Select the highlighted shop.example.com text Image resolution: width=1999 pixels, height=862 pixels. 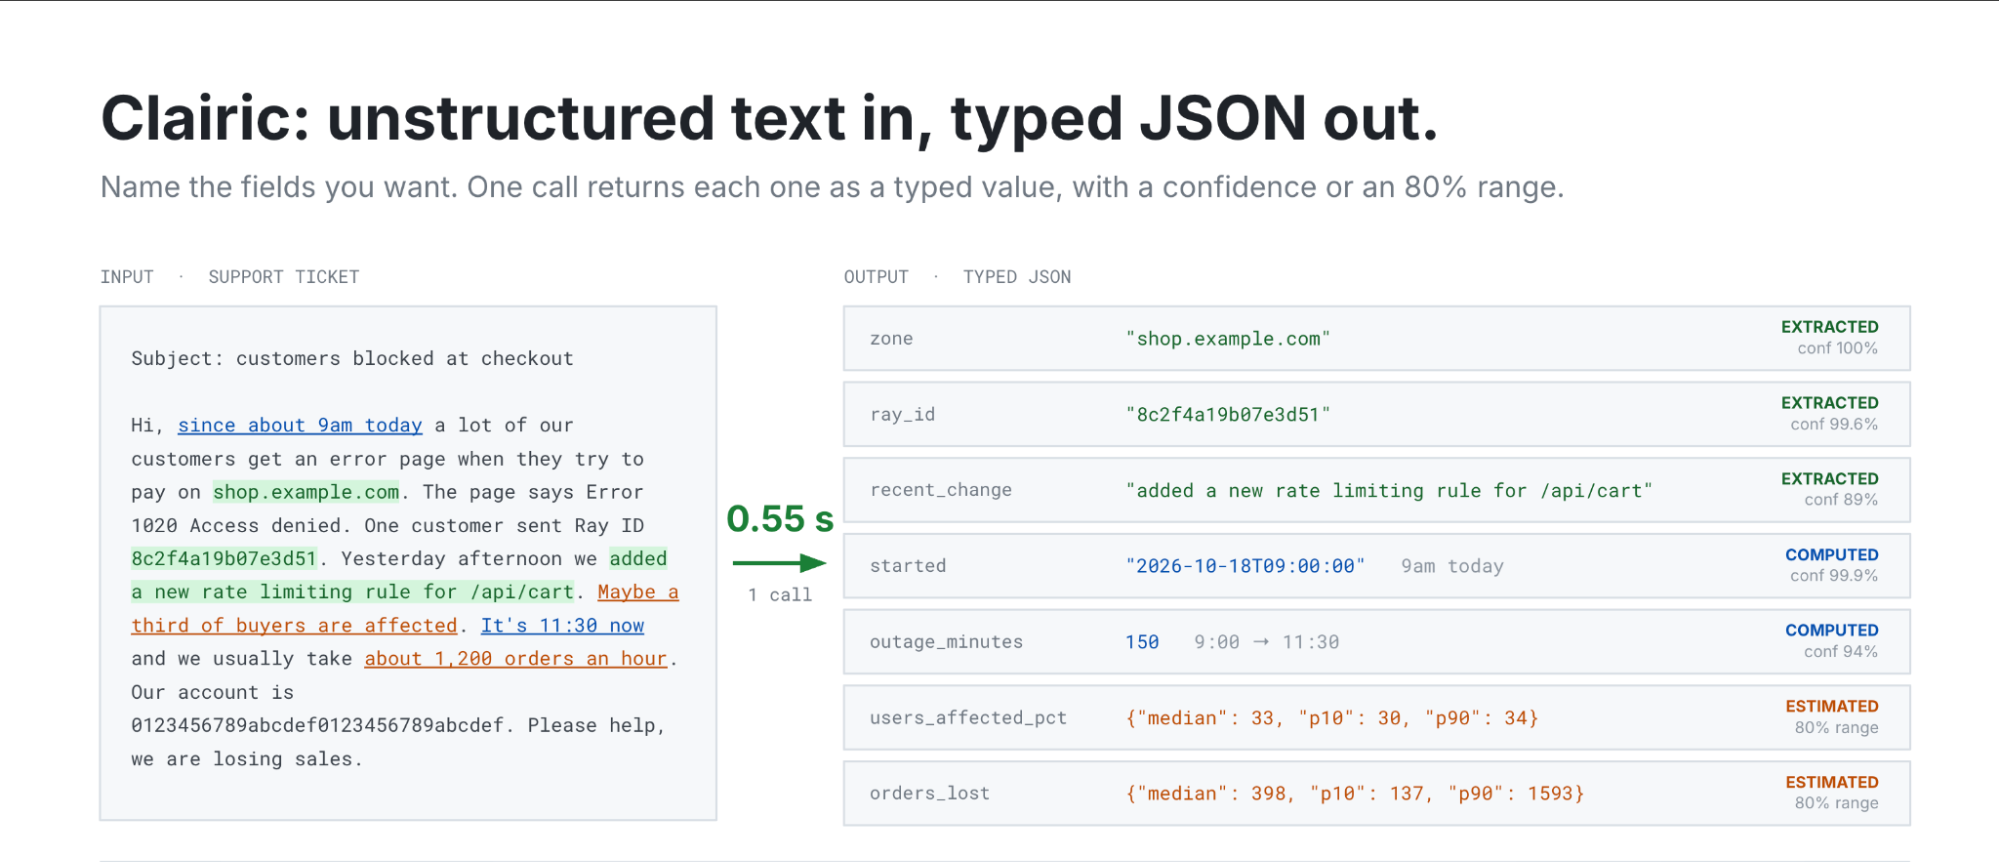click(307, 492)
